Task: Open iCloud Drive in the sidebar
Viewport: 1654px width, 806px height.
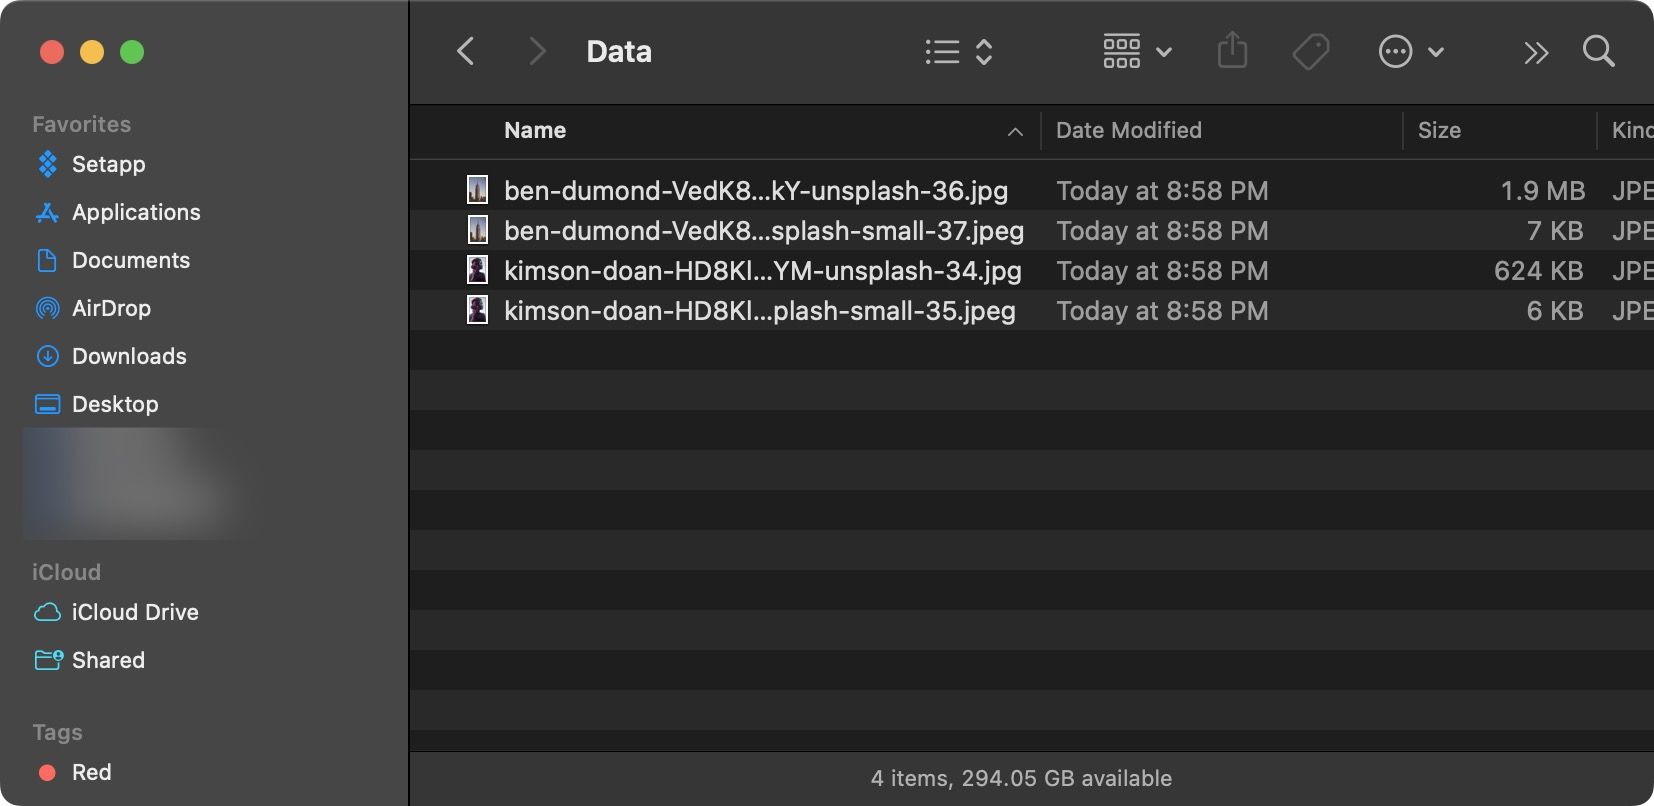Action: point(134,612)
